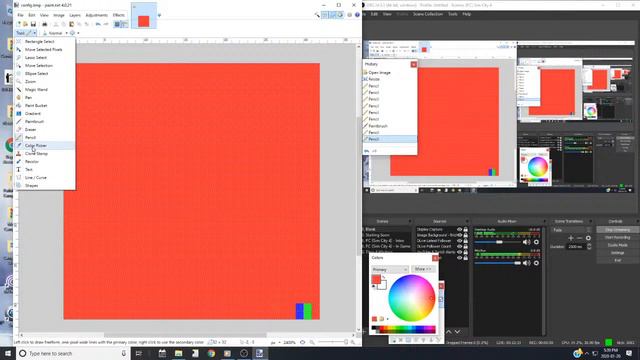Click the More >> button in Colors window
The width and height of the screenshot is (640, 360).
[422, 269]
